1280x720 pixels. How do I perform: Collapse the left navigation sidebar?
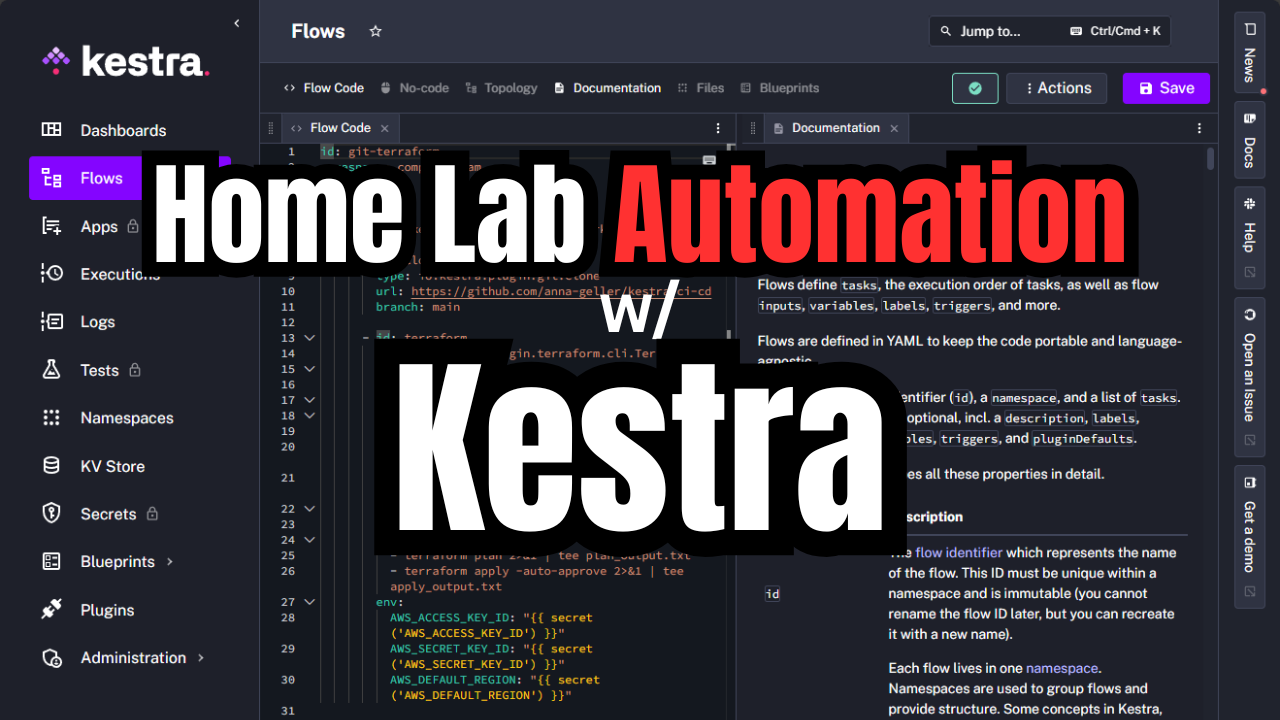(236, 23)
